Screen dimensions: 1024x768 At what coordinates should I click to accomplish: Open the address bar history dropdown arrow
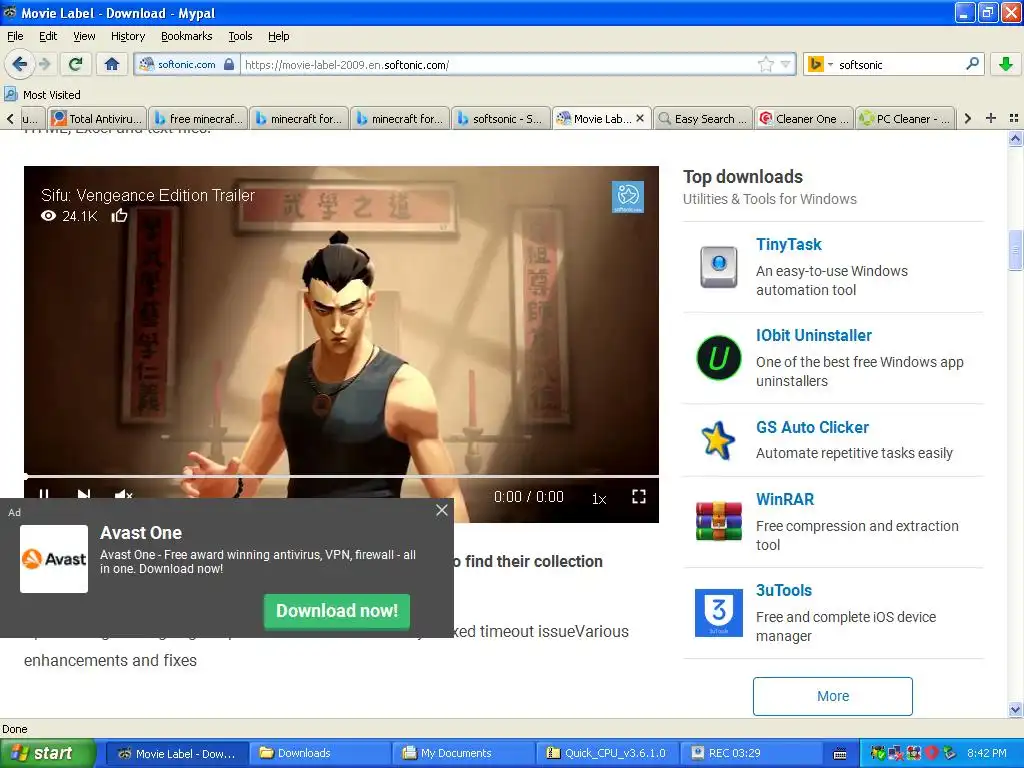[x=786, y=64]
